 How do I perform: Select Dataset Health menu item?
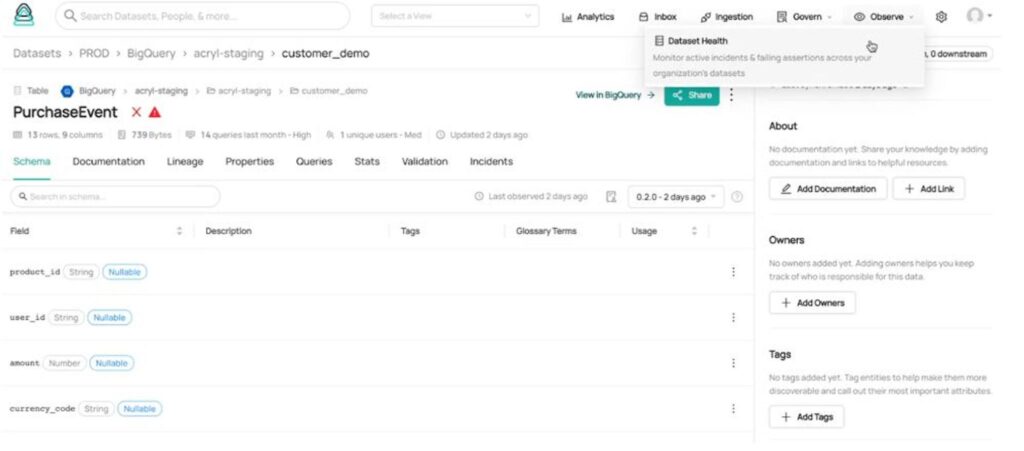[698, 41]
